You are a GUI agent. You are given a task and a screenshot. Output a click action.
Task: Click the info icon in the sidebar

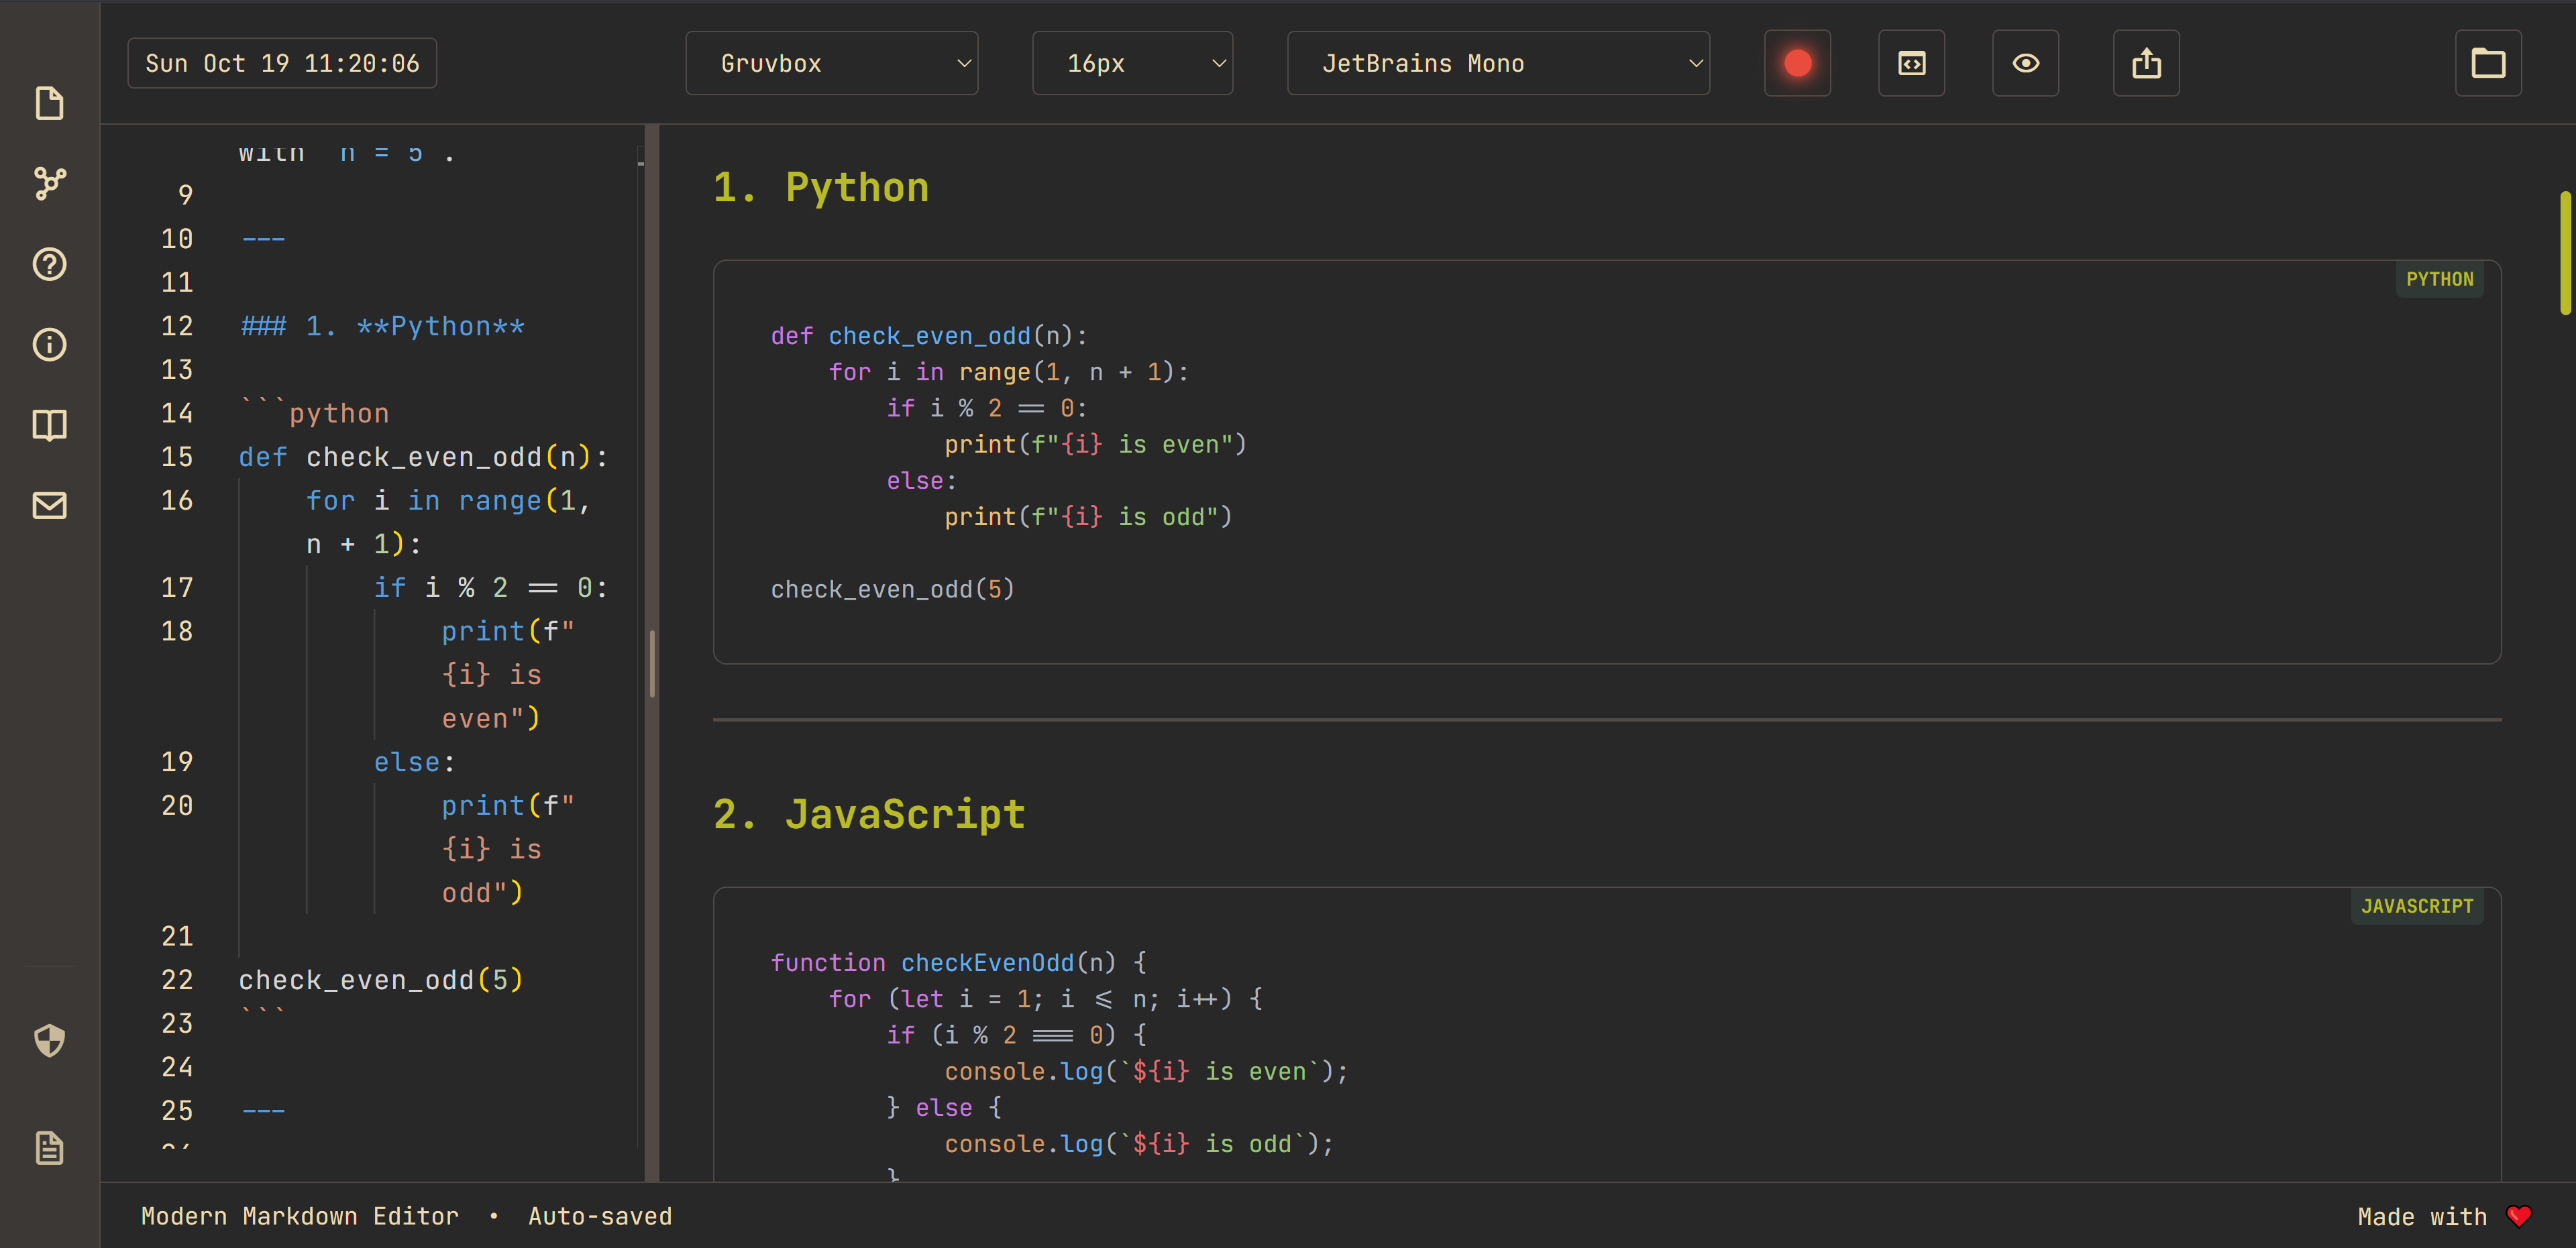49,344
